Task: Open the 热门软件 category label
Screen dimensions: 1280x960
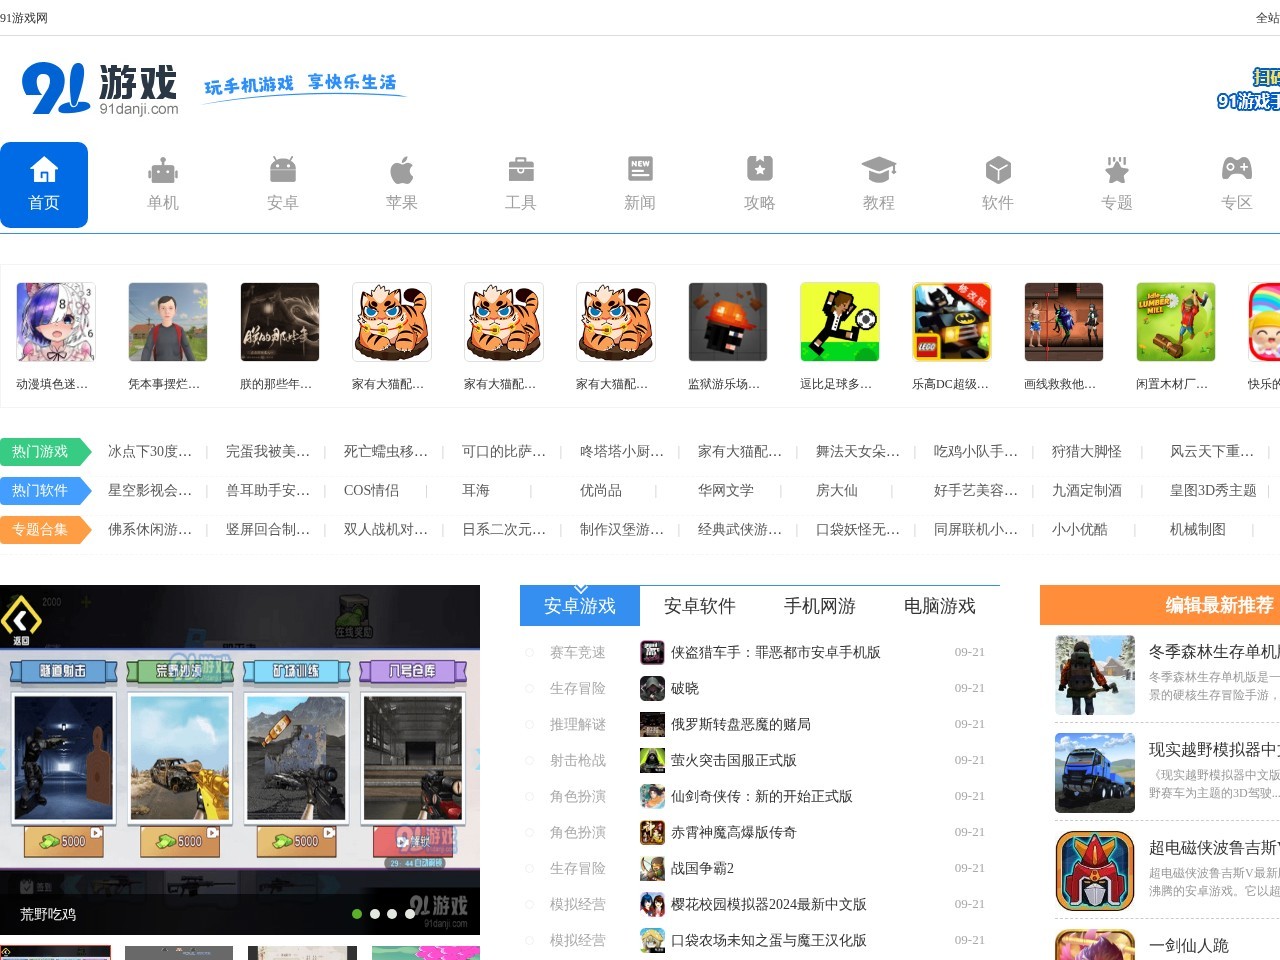Action: coord(45,491)
